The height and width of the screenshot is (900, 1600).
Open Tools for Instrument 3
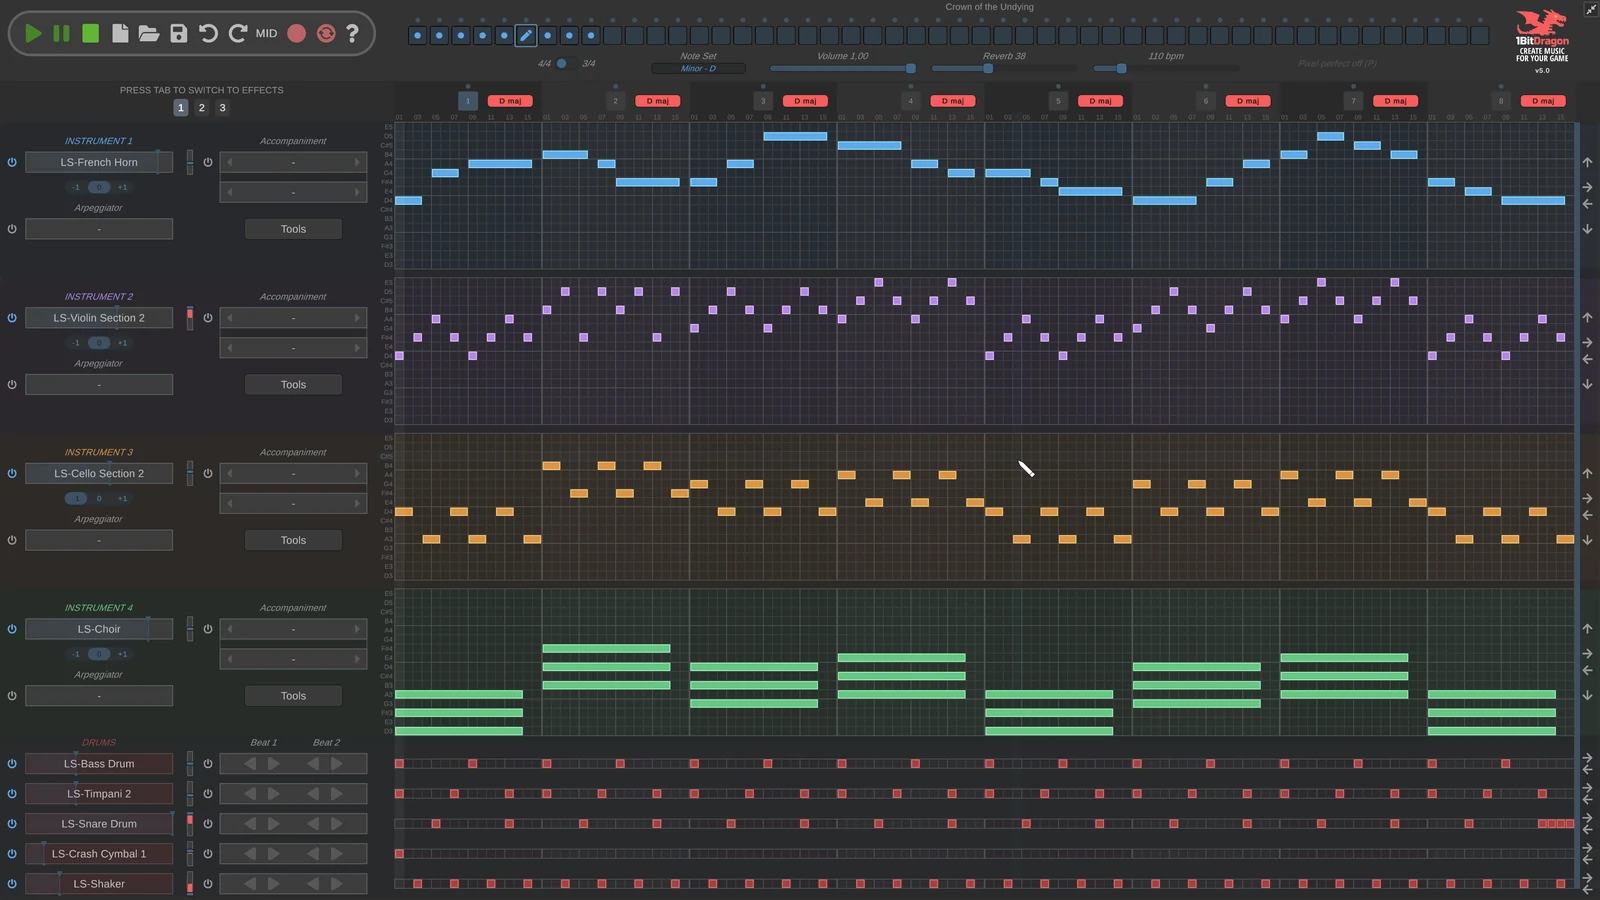tap(293, 540)
